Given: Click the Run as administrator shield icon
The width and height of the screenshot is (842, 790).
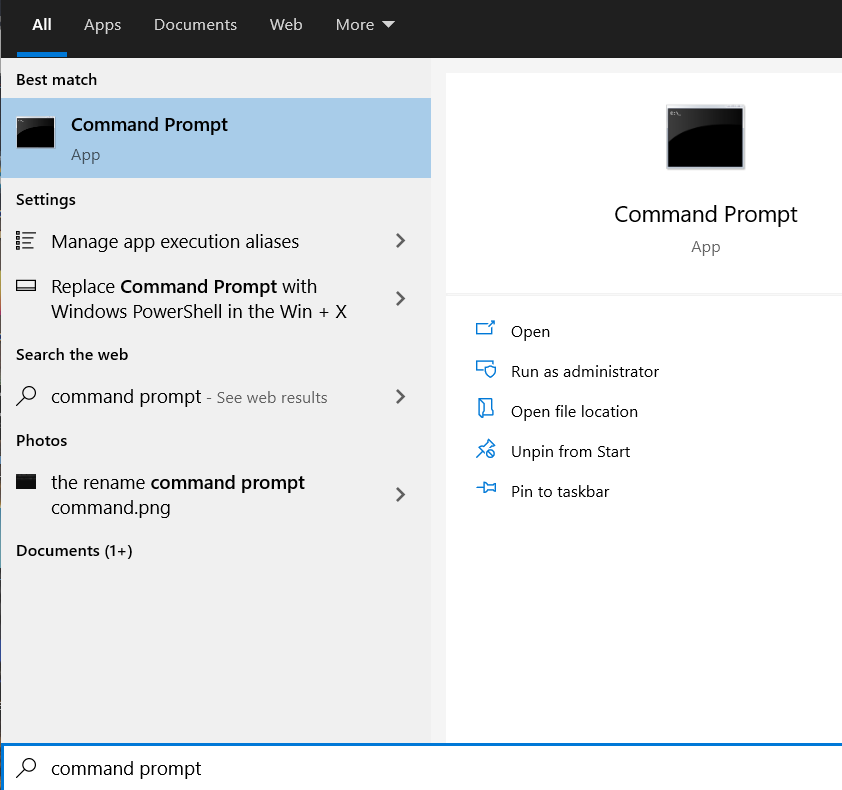Looking at the screenshot, I should click(x=486, y=370).
